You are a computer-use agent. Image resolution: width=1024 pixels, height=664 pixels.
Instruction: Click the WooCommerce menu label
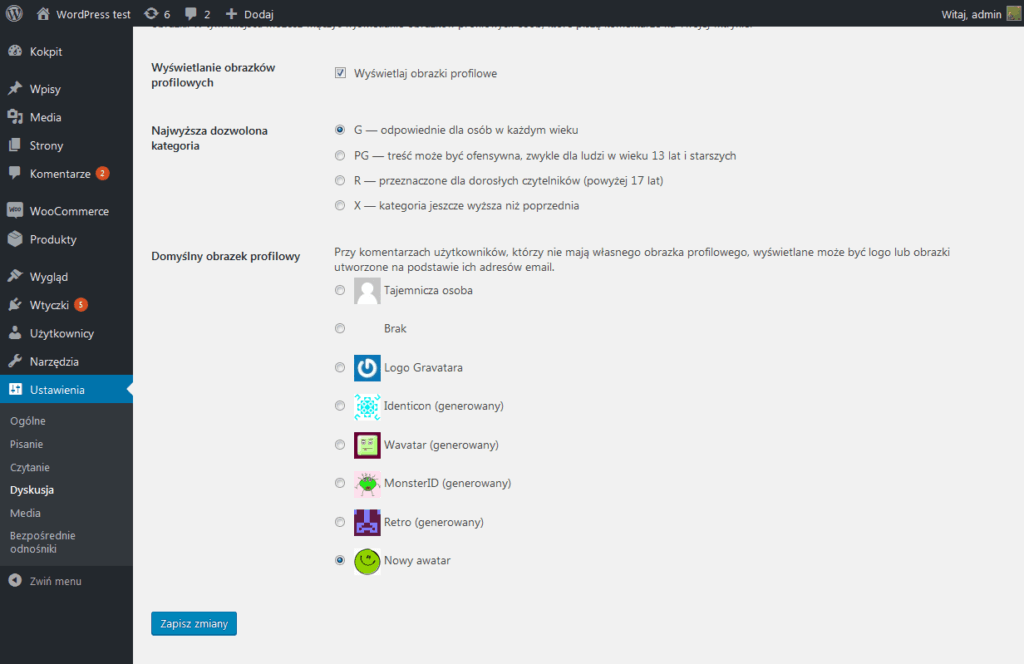pyautogui.click(x=69, y=211)
